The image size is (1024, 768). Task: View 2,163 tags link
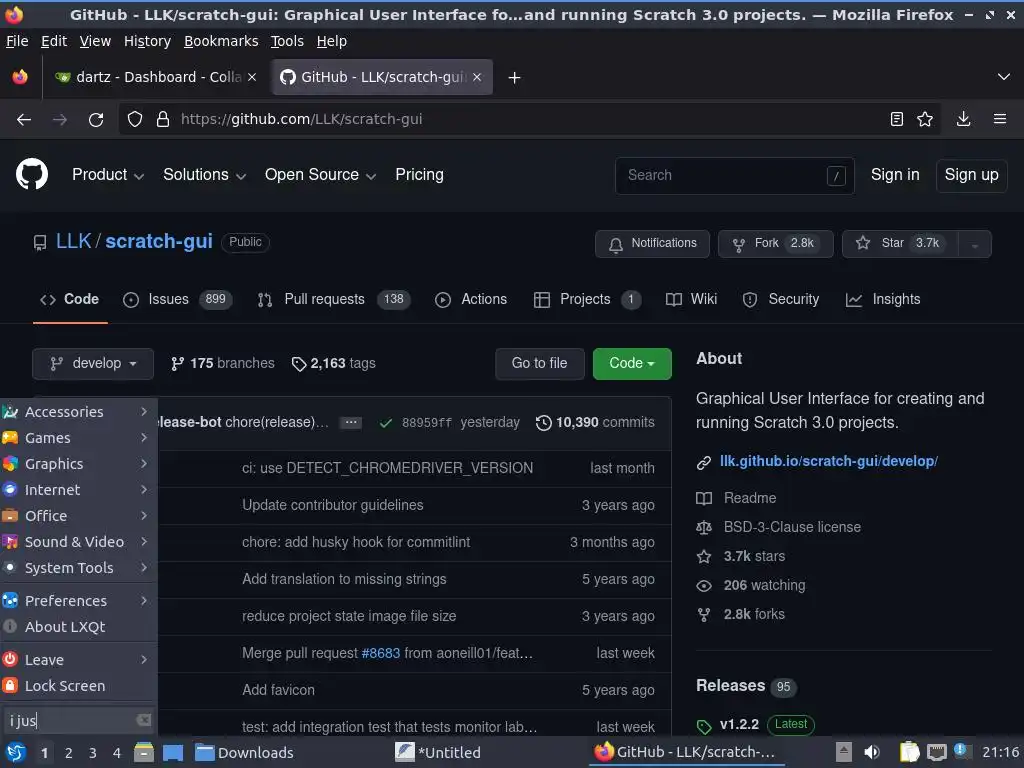point(334,364)
